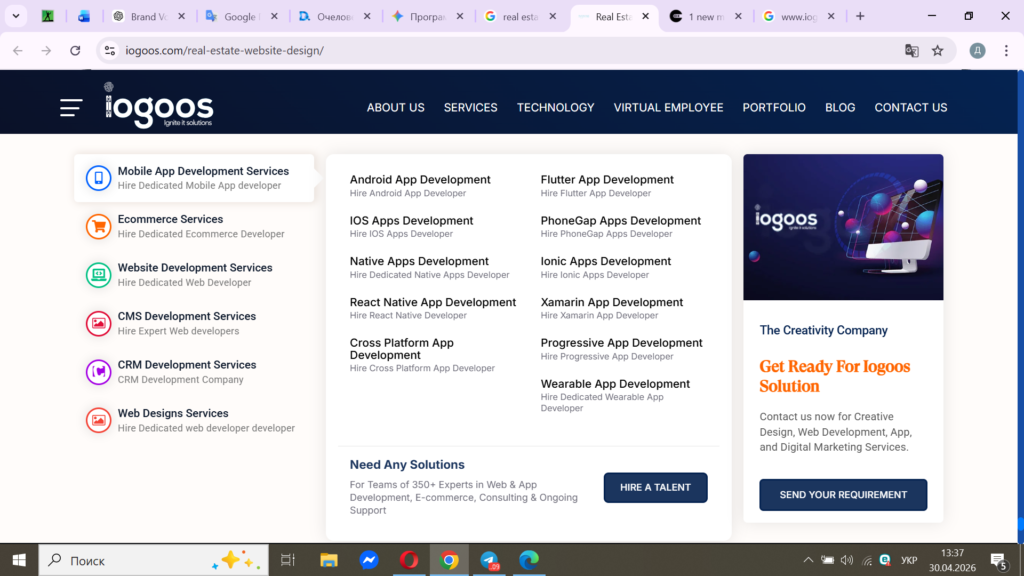Show hidden system tray icons chevron
The height and width of the screenshot is (576, 1024).
point(808,560)
